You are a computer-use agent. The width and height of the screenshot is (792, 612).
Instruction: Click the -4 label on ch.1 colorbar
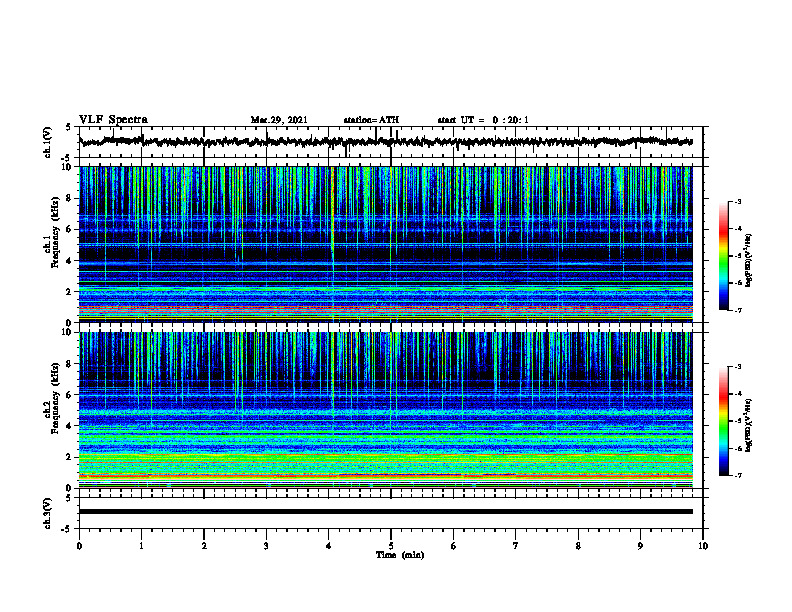point(738,228)
